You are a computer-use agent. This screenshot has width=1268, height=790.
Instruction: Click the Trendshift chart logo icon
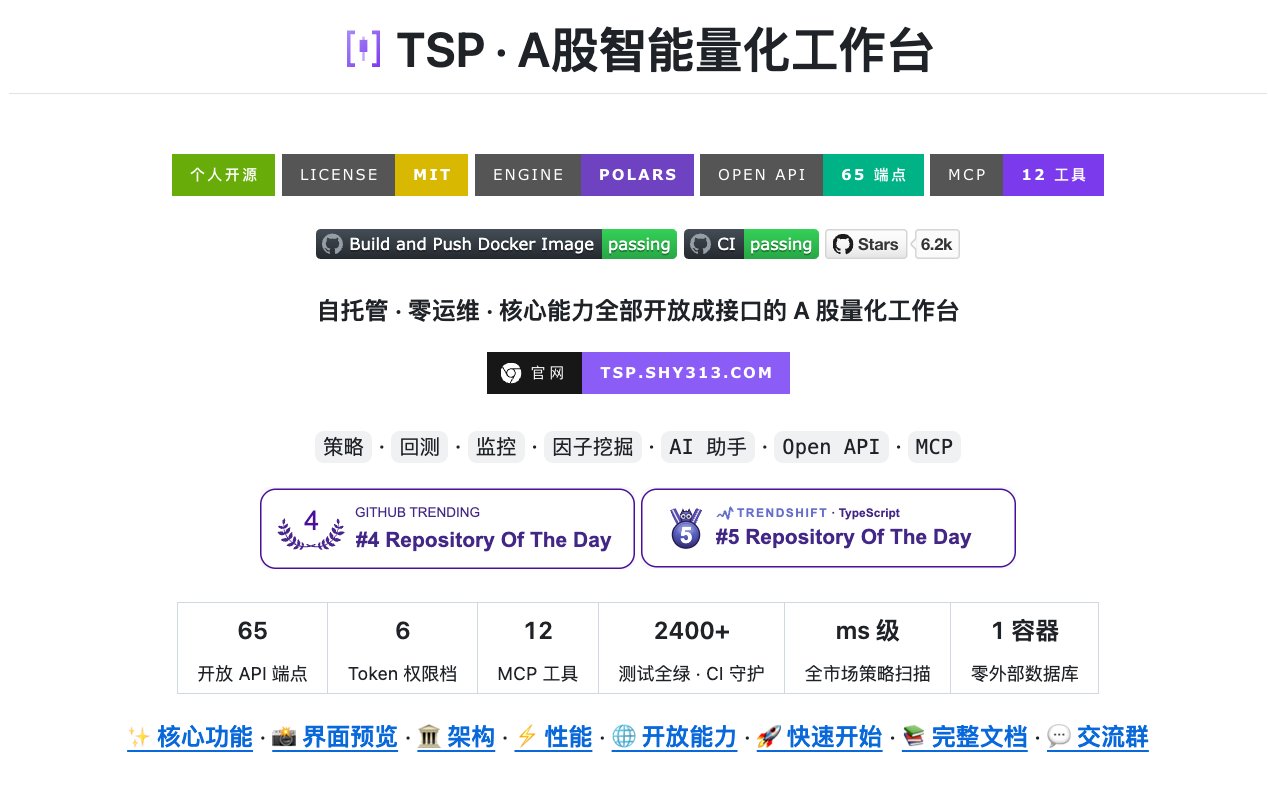coord(724,513)
